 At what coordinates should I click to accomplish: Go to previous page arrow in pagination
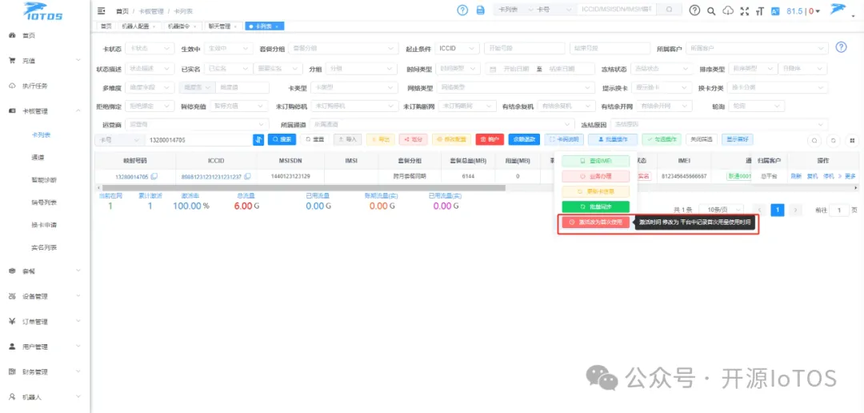coord(759,210)
